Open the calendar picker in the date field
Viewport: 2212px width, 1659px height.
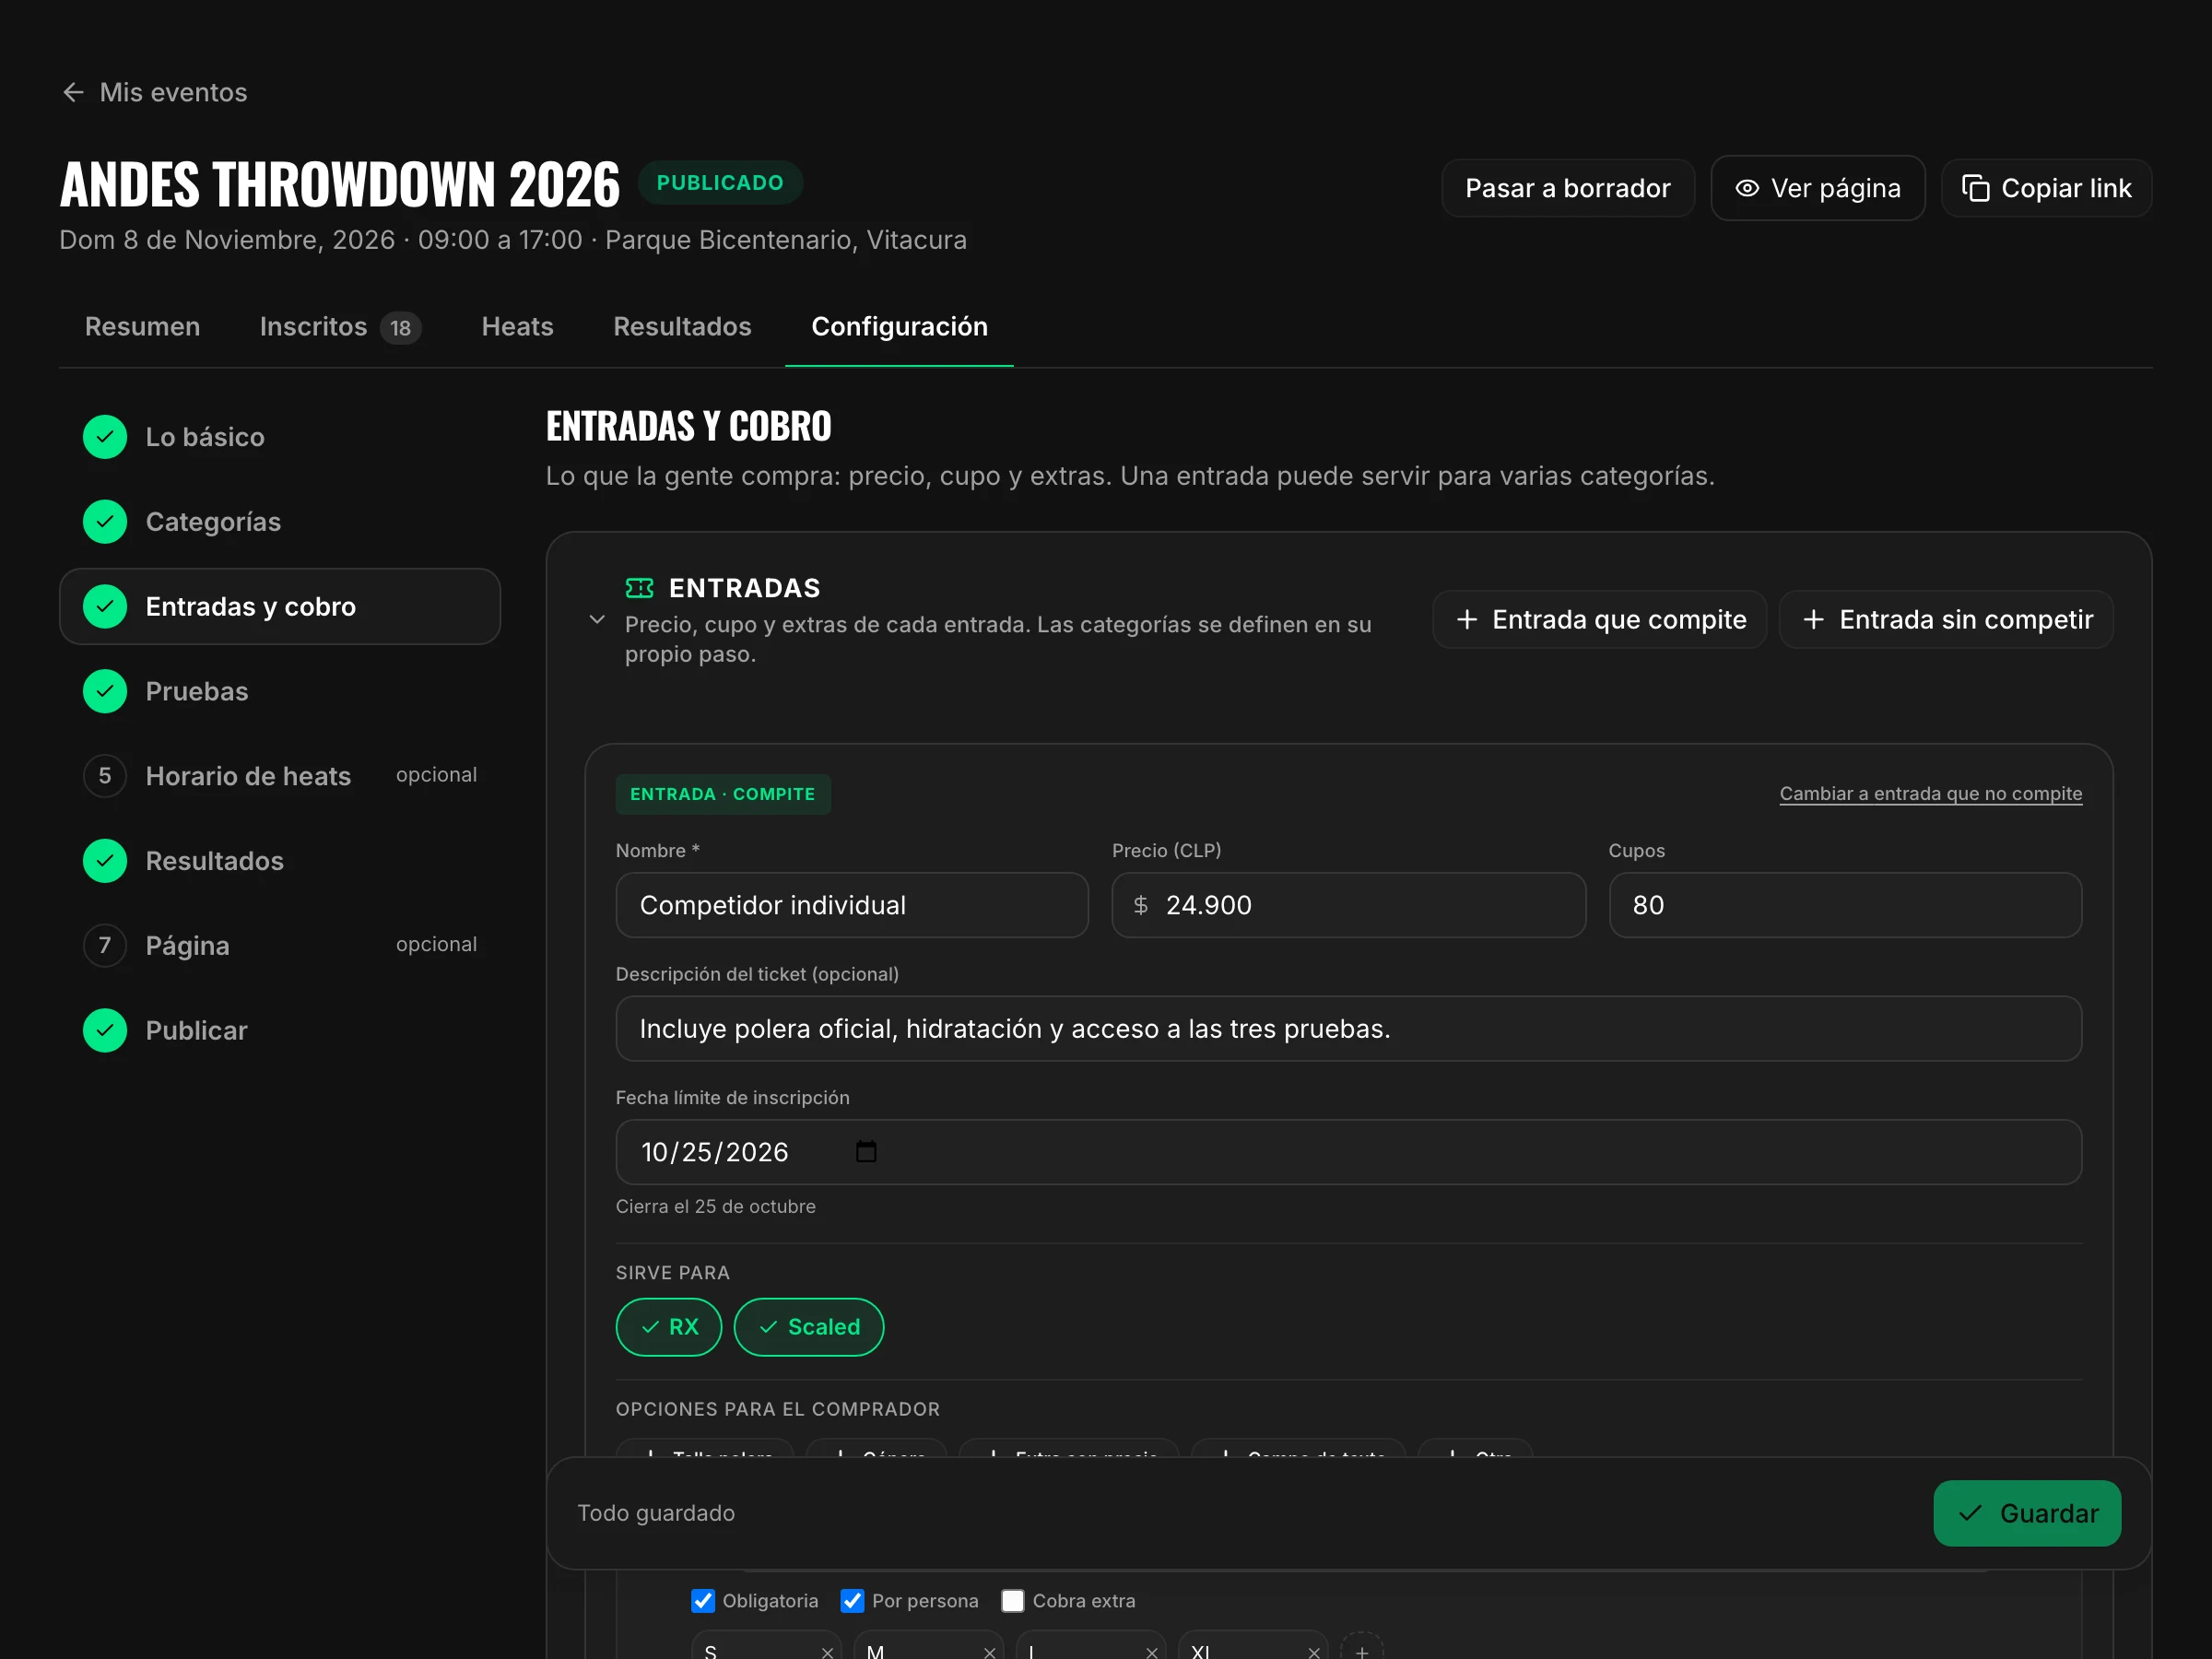coord(866,1151)
